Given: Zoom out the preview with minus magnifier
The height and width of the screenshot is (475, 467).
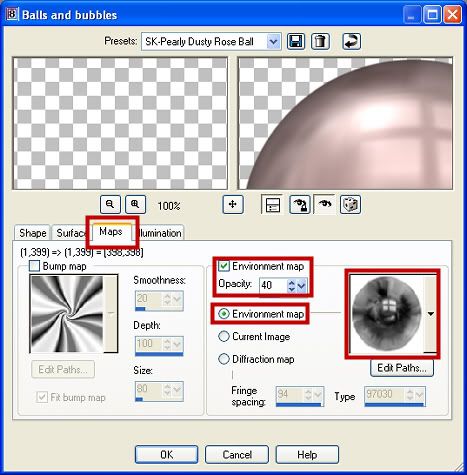Looking at the screenshot, I should (110, 204).
